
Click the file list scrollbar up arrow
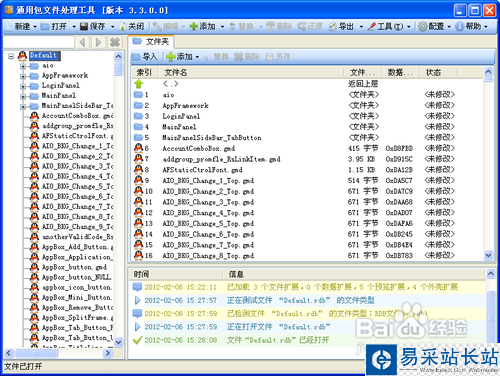(x=488, y=71)
